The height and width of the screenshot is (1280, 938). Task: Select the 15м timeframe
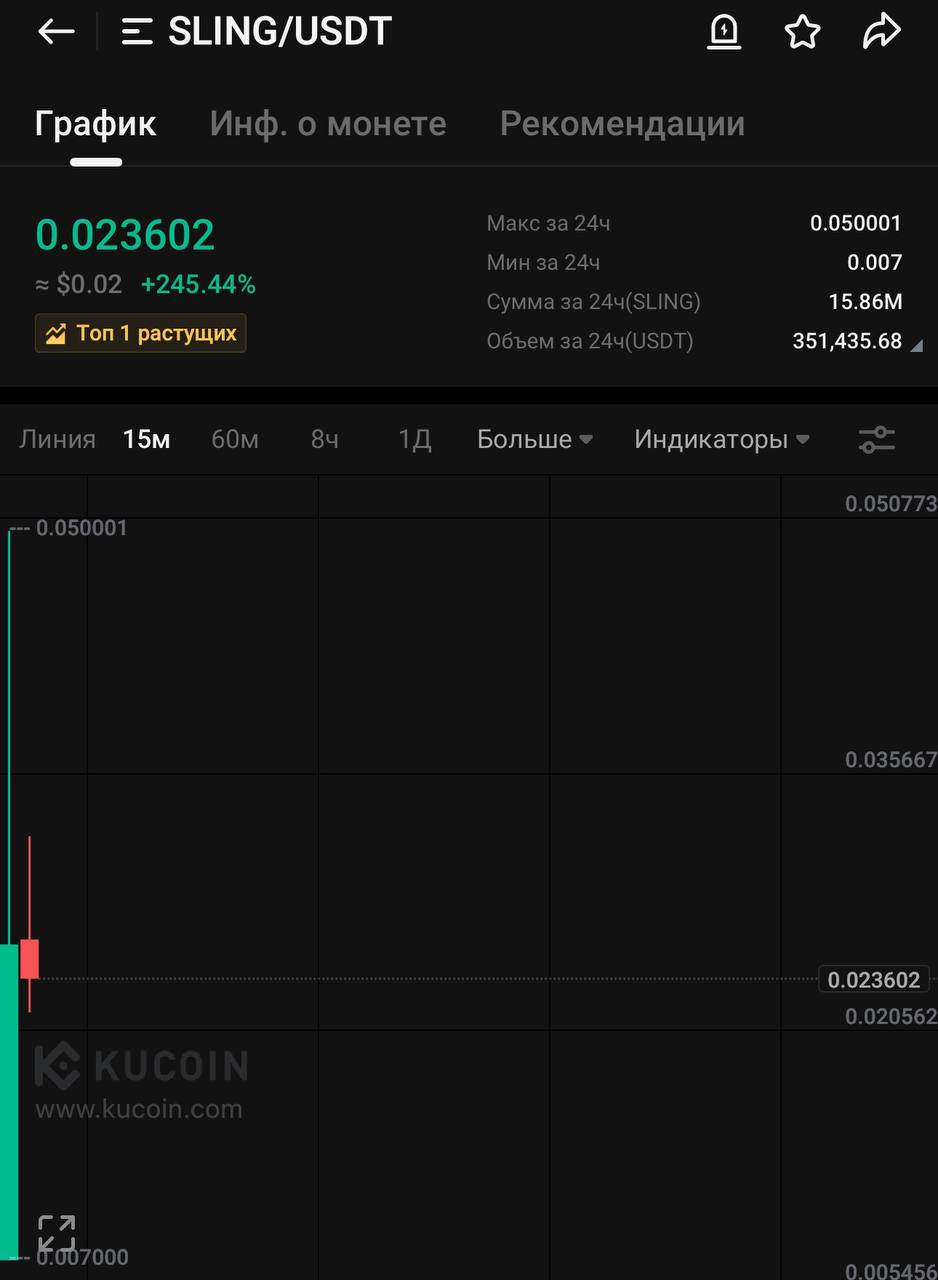147,439
